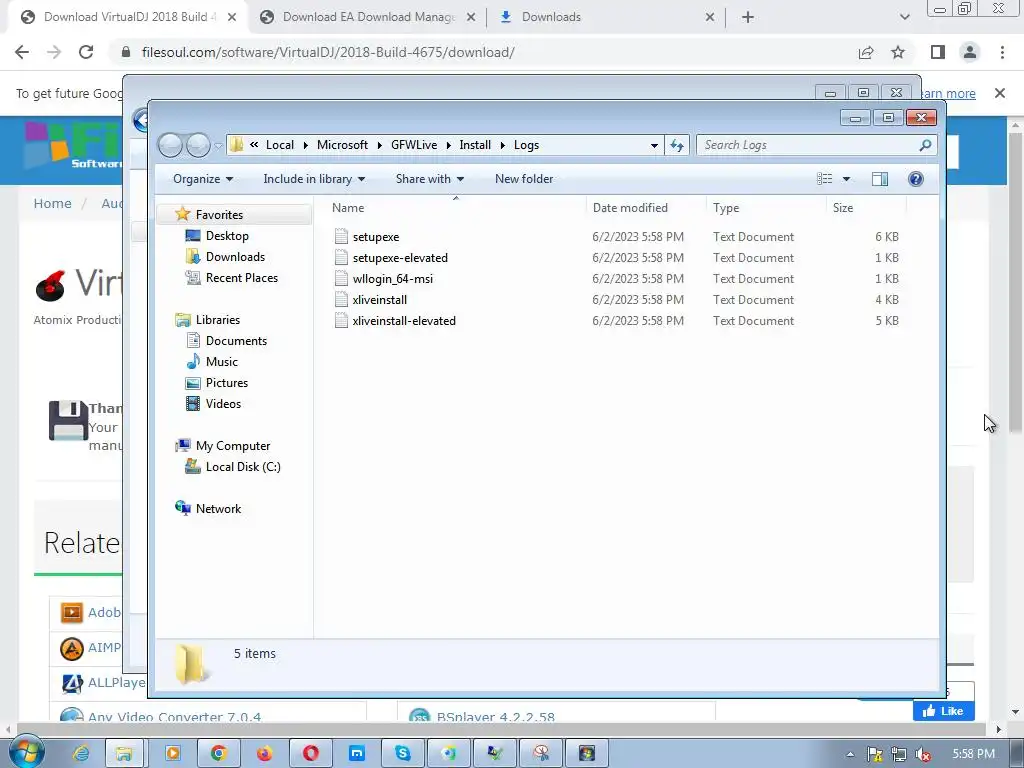
Task: Open Documents library
Action: click(236, 340)
